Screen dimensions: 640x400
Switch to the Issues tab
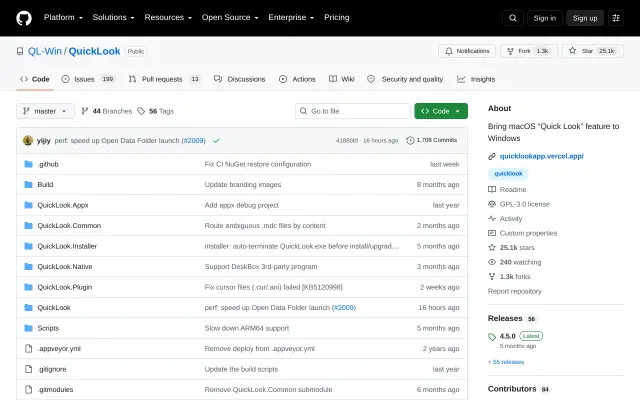click(88, 79)
